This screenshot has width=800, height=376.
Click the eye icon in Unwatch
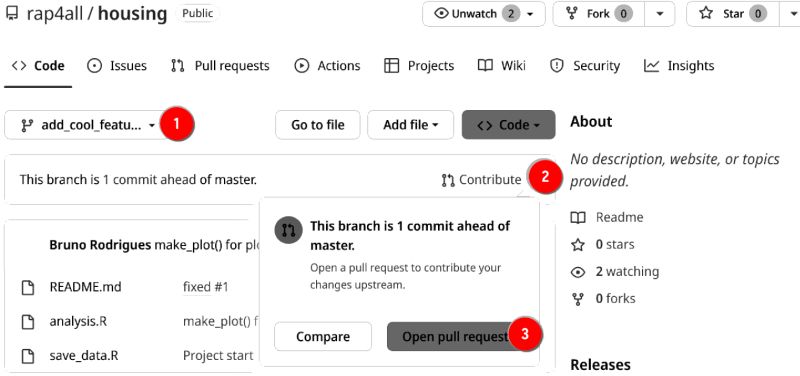[x=441, y=14]
